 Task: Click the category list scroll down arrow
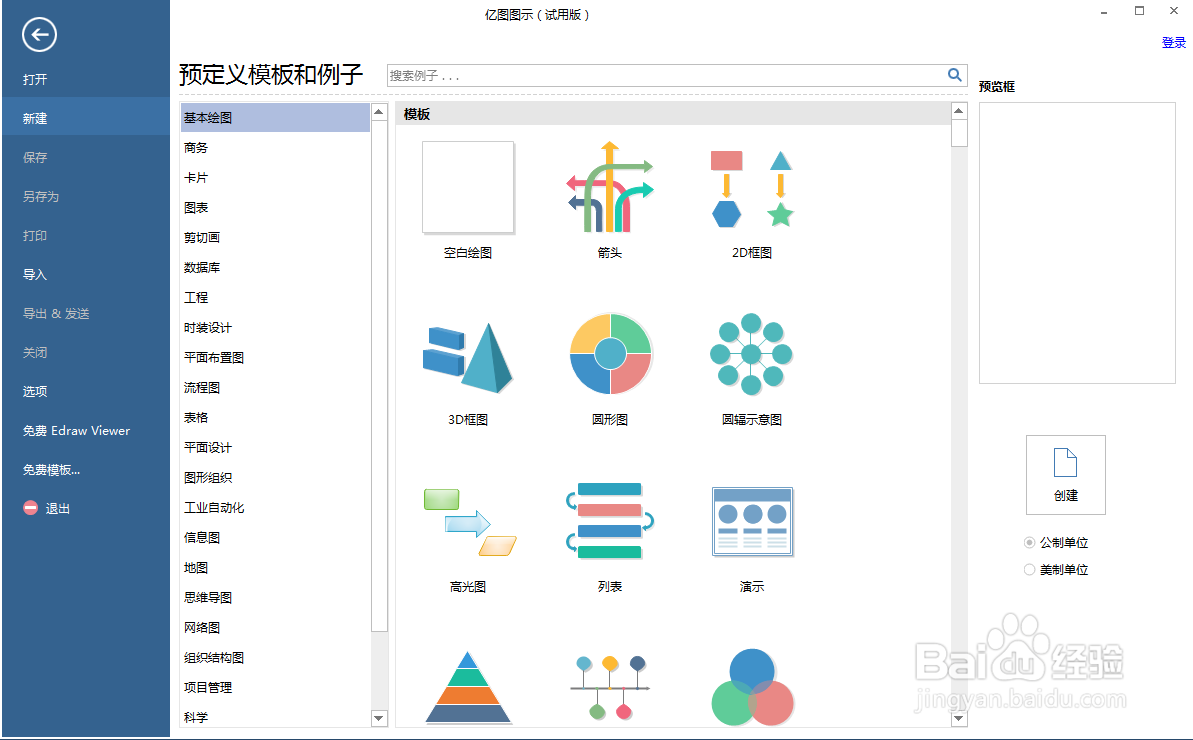[x=379, y=717]
